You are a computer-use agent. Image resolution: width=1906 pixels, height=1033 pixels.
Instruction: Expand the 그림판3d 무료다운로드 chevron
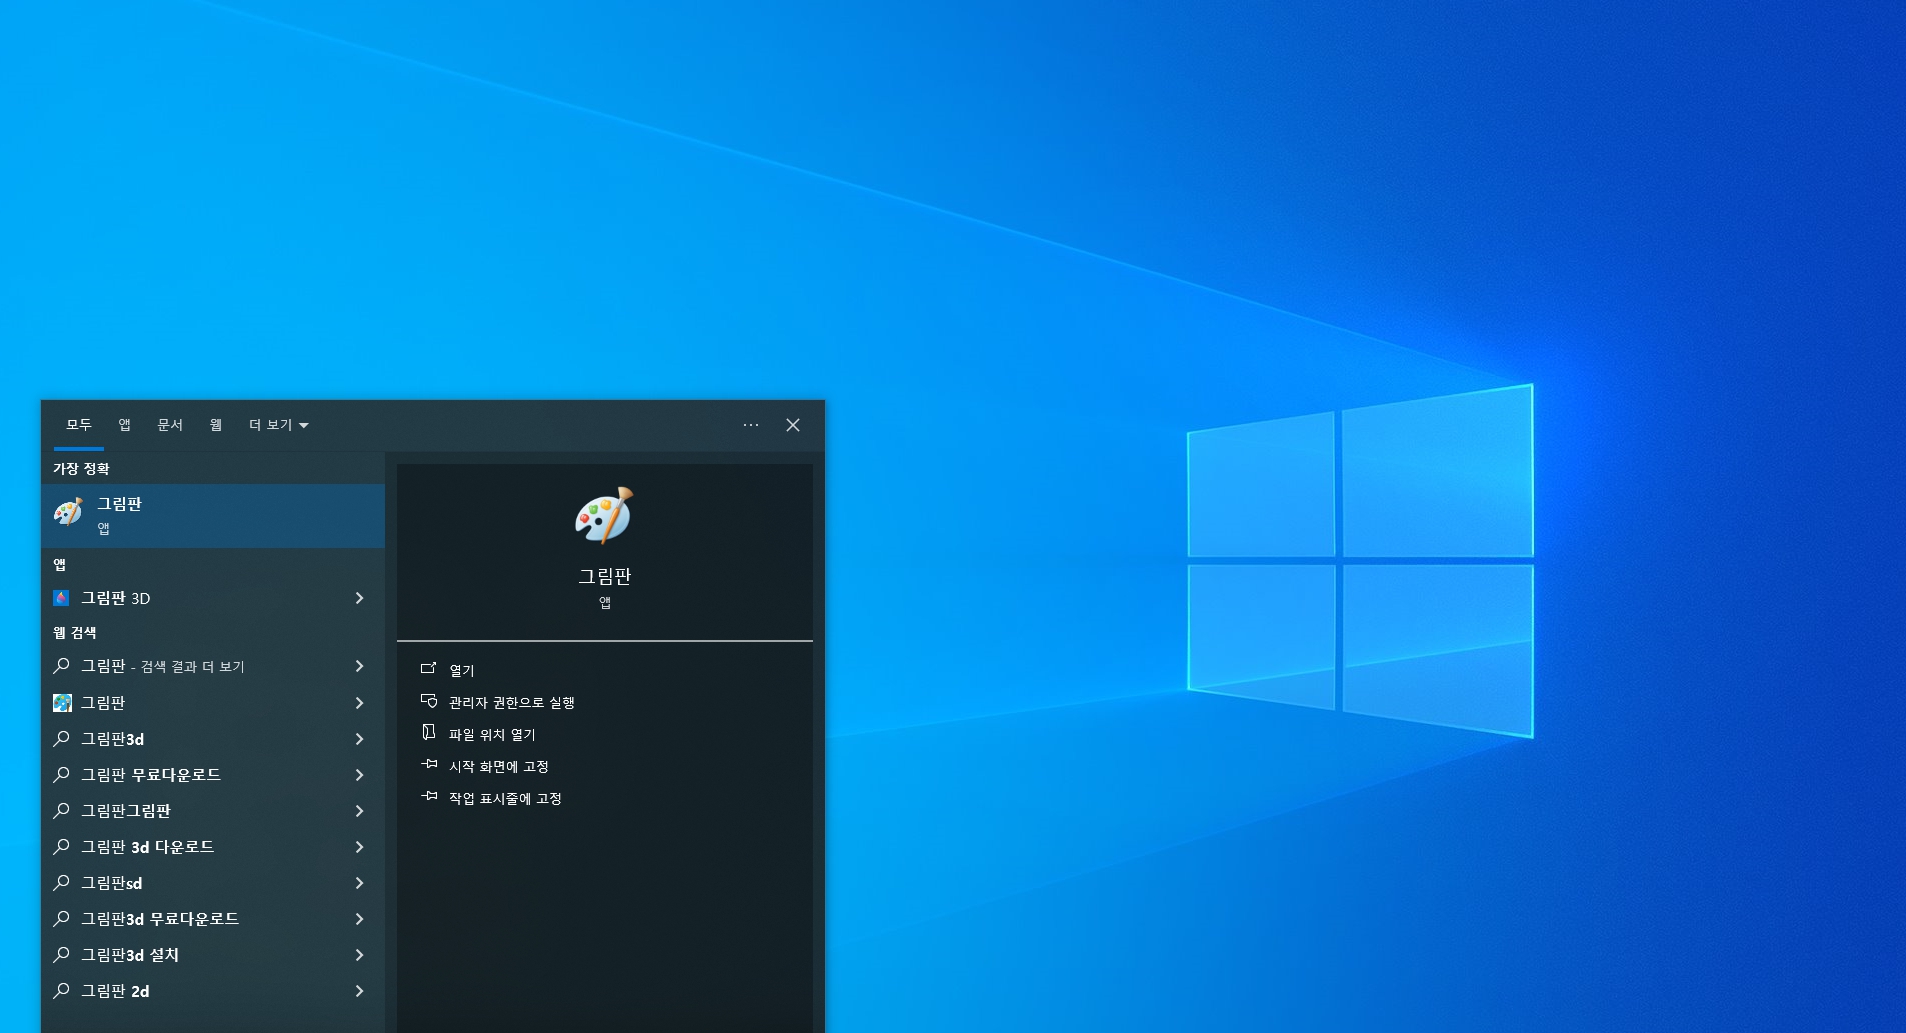coord(359,919)
